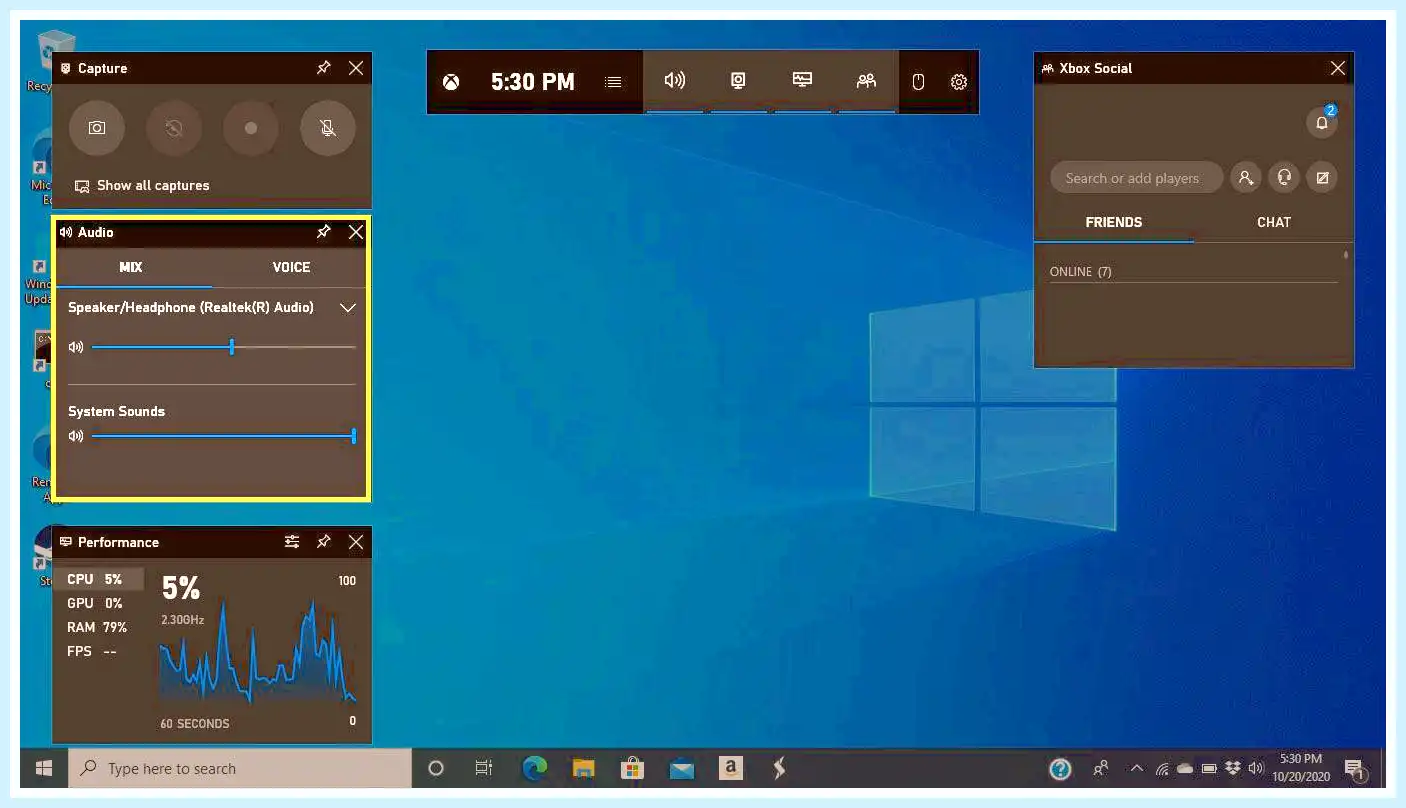
Task: Switch to the FRIENDS tab
Action: coord(1114,223)
